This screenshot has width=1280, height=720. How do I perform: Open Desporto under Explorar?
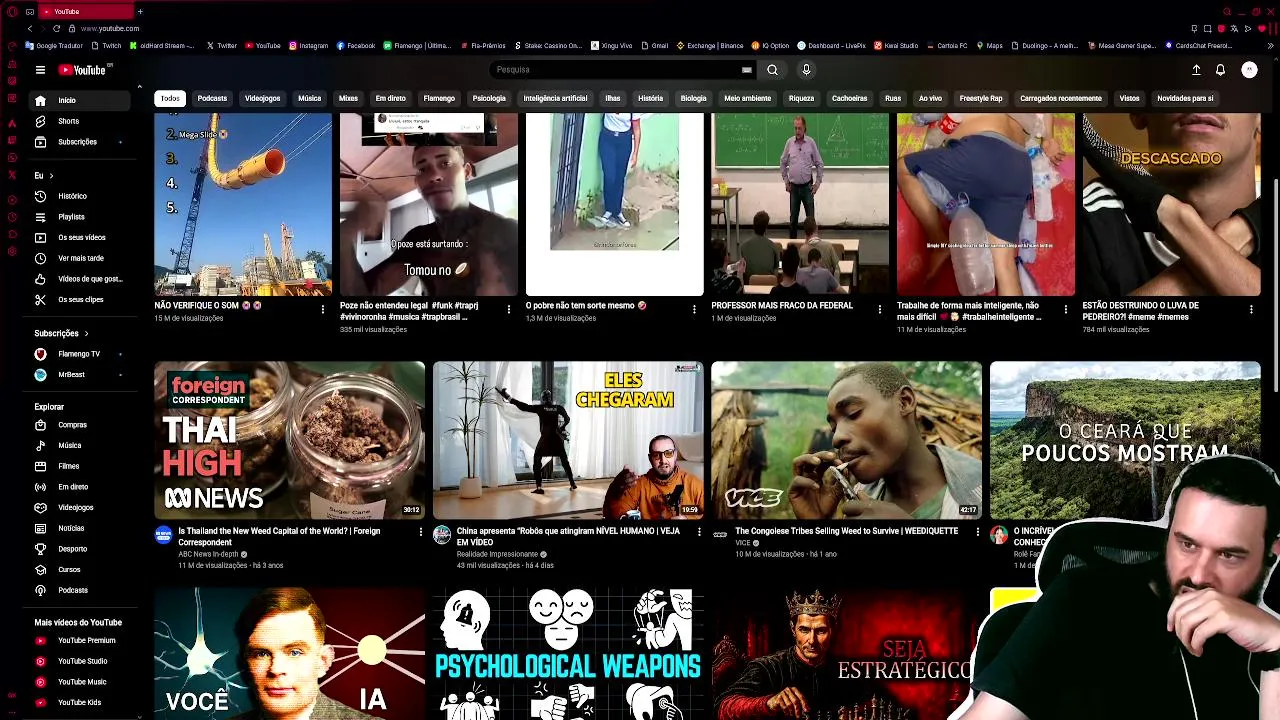[x=80, y=549]
